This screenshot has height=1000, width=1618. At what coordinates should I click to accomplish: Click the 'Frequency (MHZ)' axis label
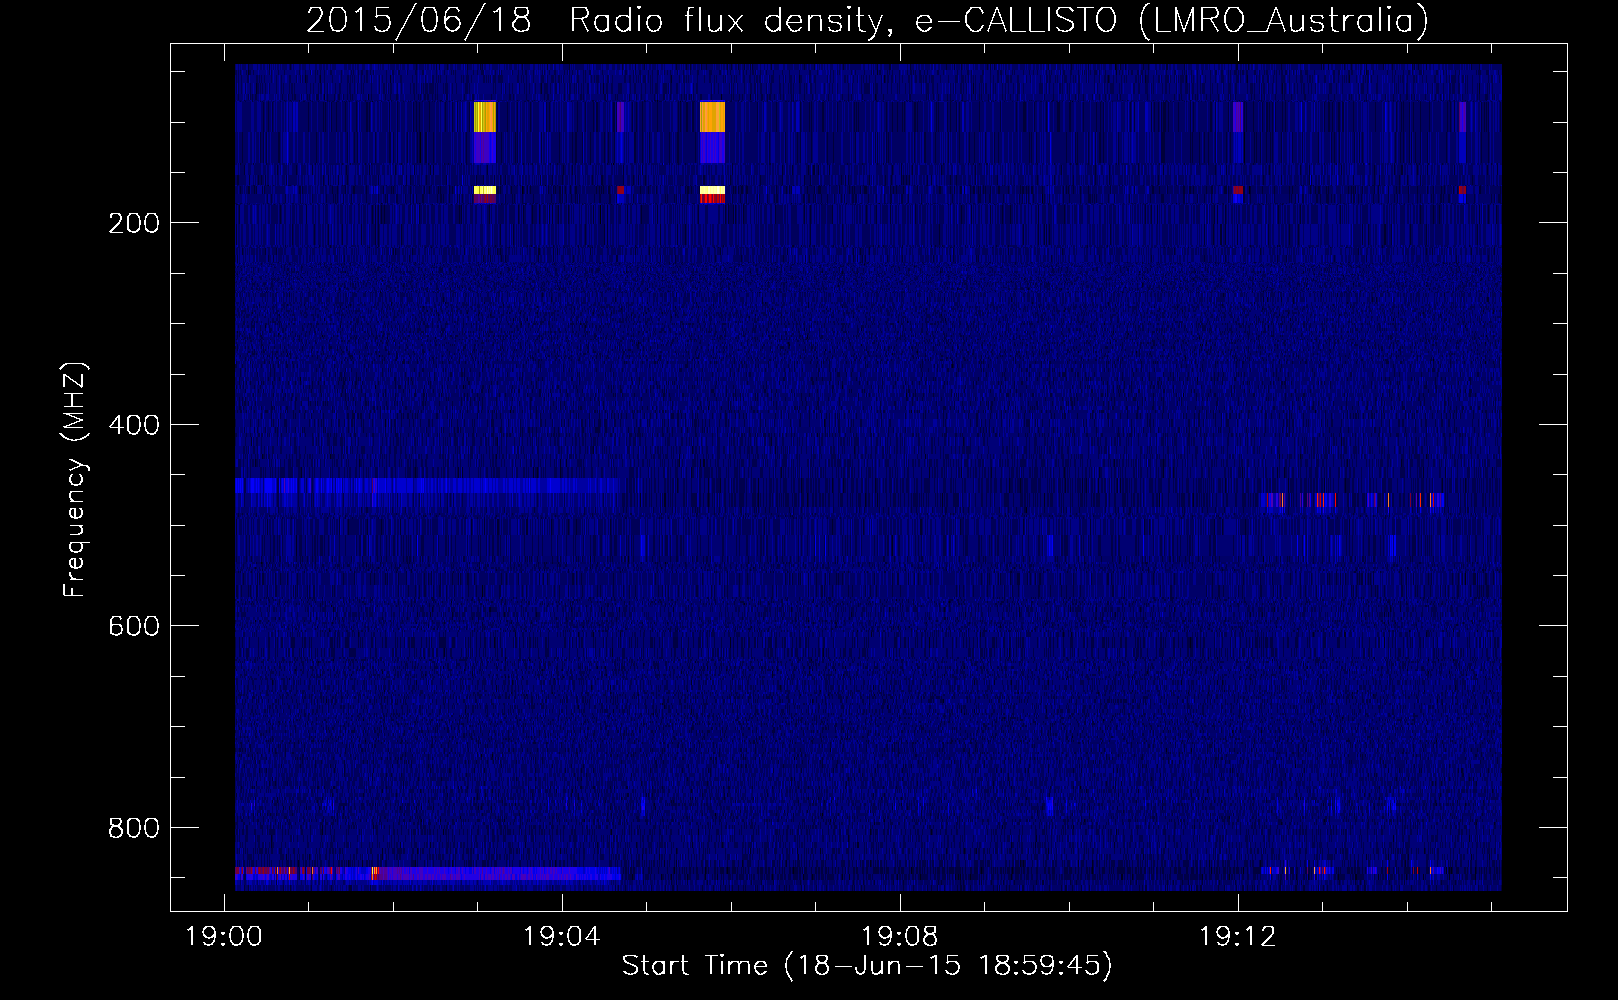click(x=75, y=480)
